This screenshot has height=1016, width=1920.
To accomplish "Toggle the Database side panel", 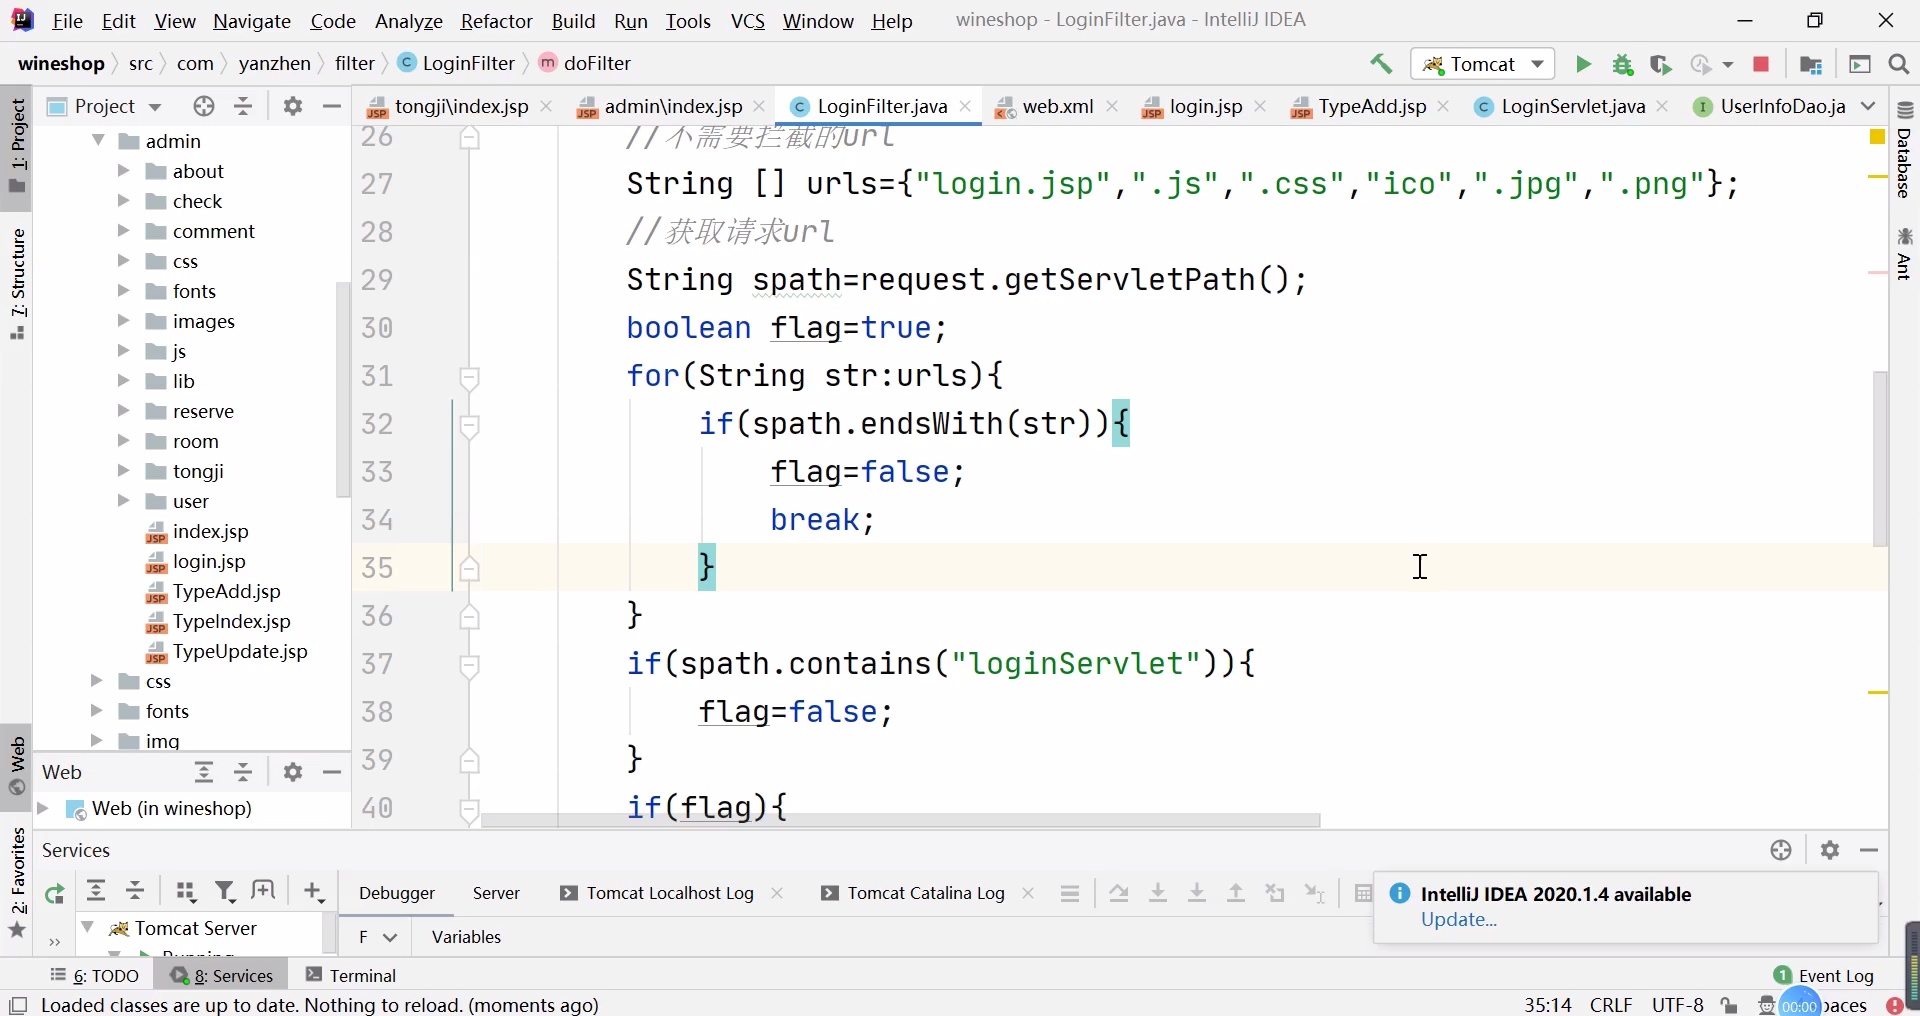I will (1905, 150).
